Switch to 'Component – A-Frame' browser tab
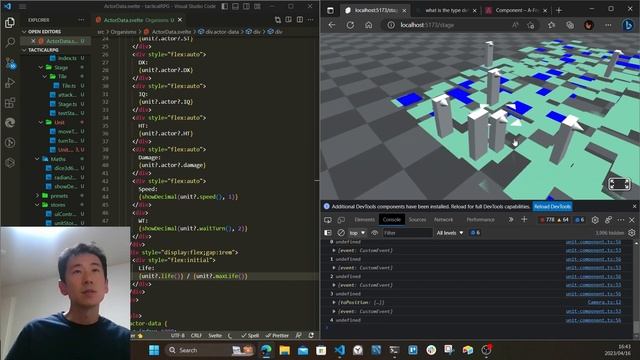640x360 pixels. (516, 10)
